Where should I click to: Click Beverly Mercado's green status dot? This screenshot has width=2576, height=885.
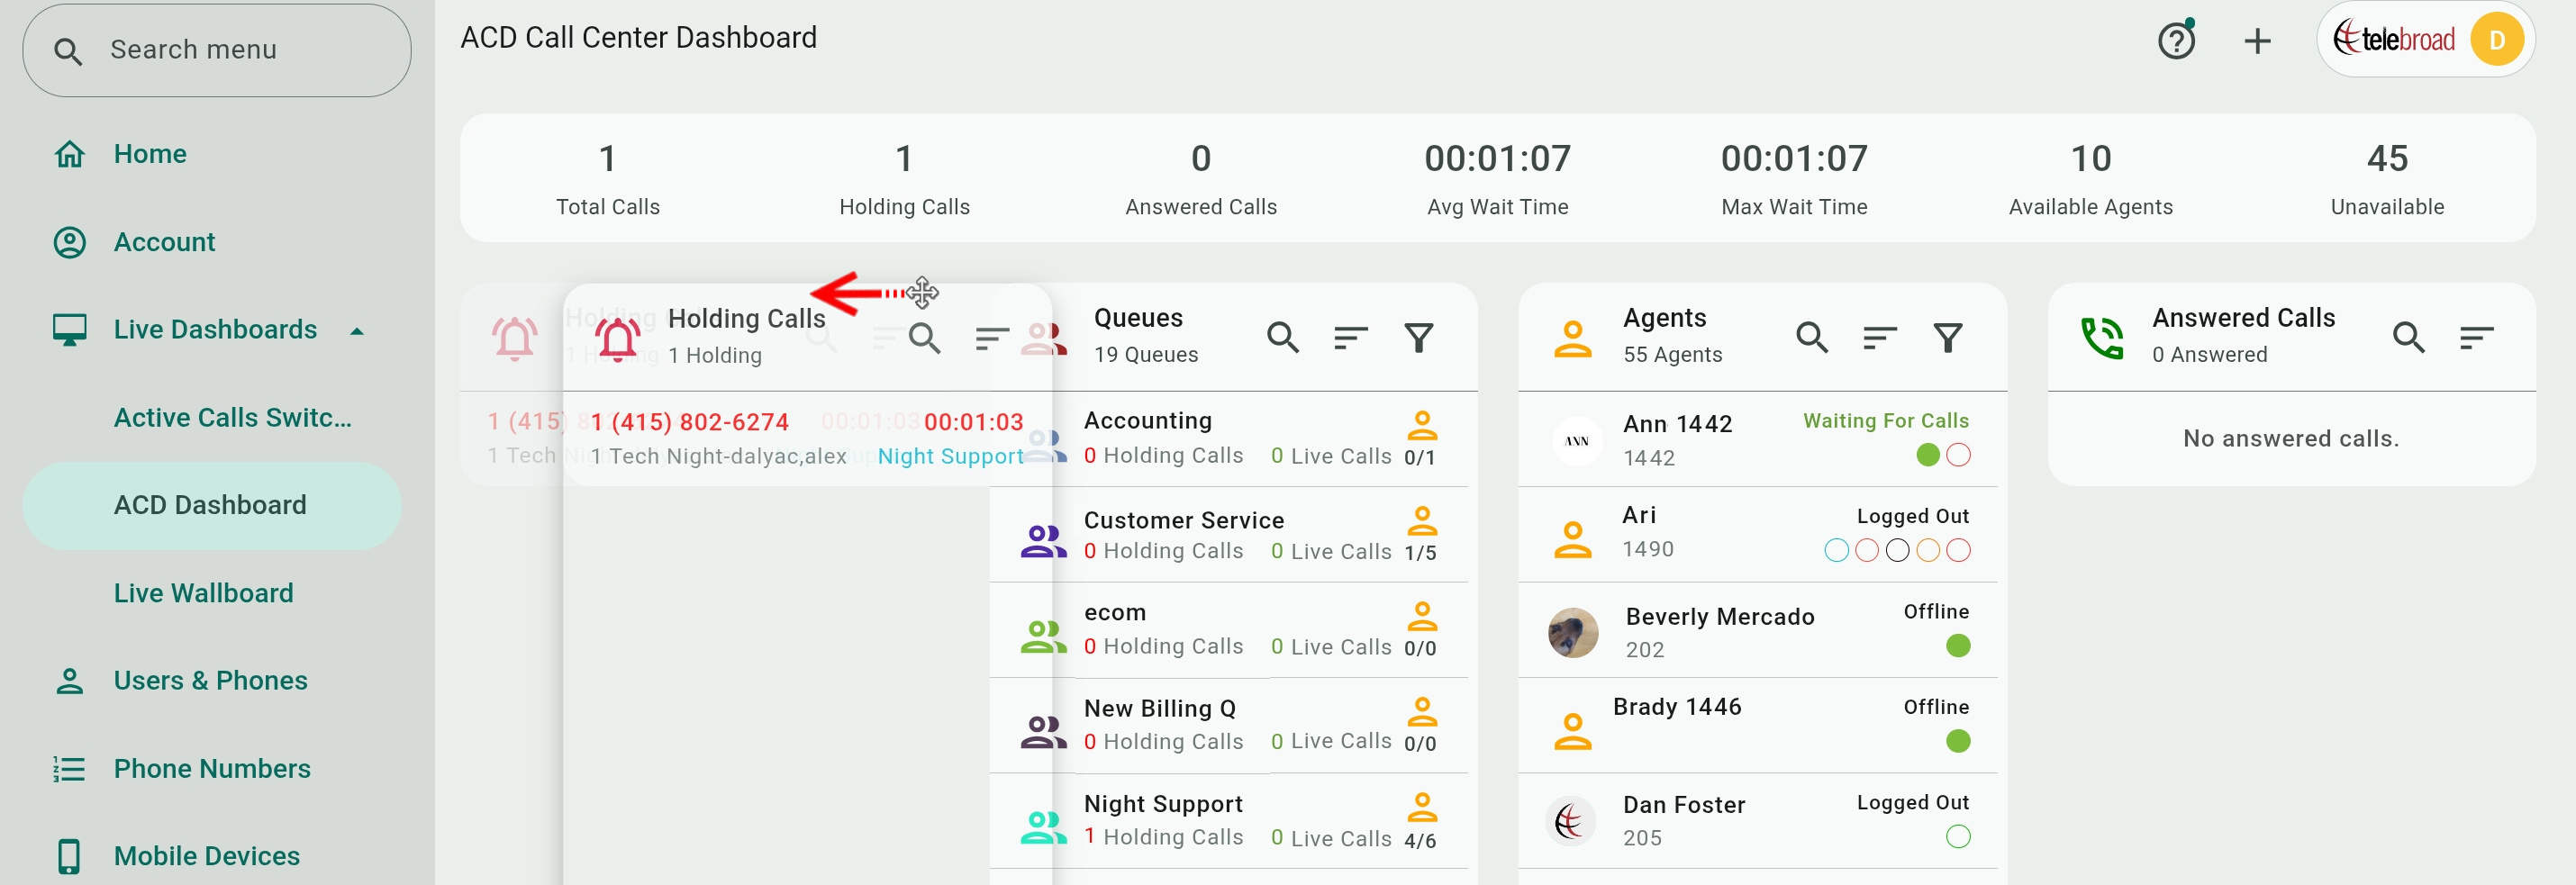coord(1958,646)
